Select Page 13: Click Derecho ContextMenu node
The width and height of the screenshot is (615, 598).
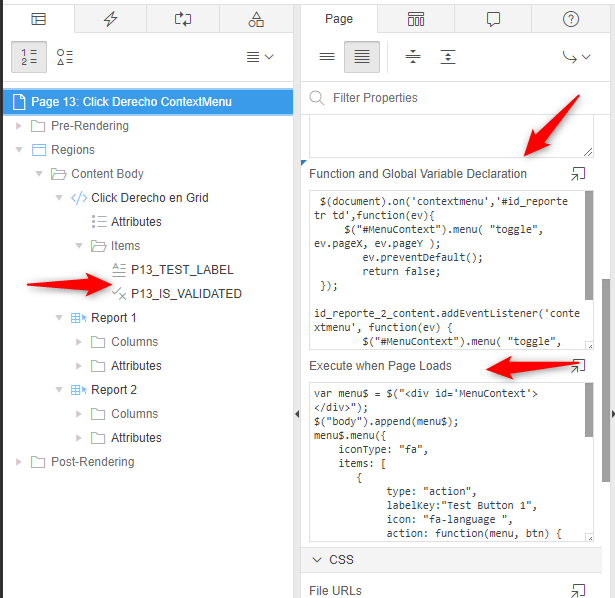click(x=131, y=102)
